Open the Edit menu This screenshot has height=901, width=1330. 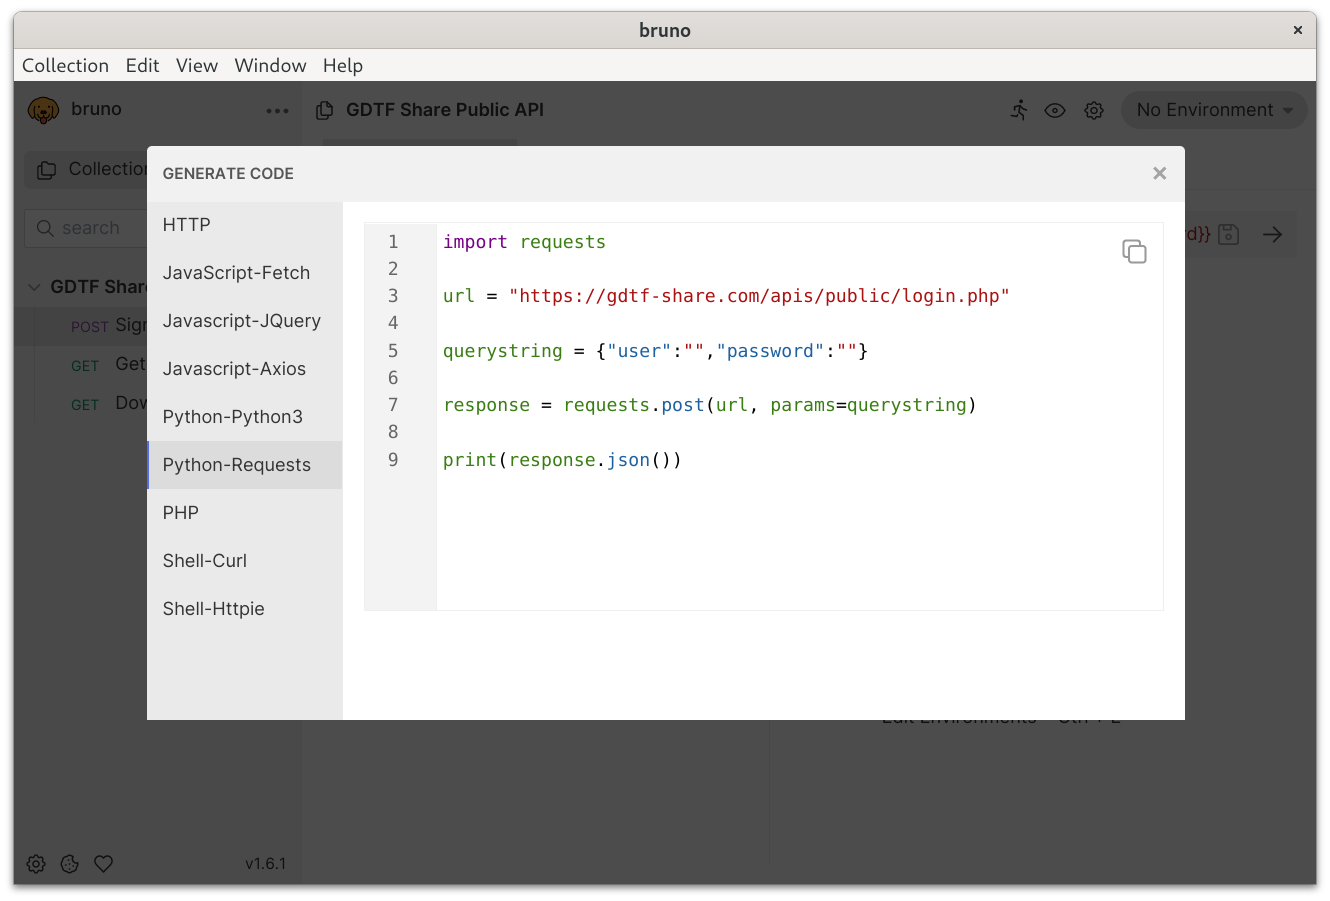pyautogui.click(x=142, y=65)
